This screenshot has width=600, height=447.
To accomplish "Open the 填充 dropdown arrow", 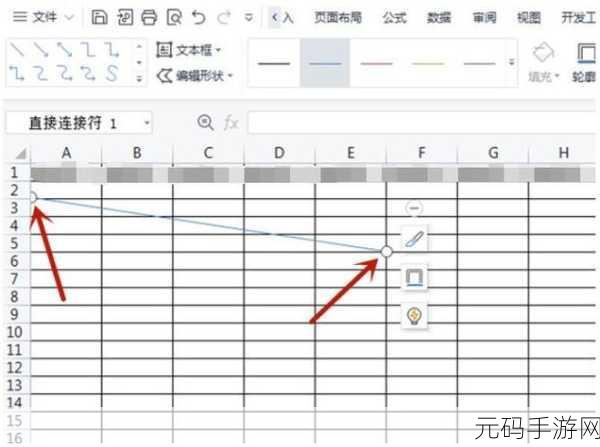I will click(557, 77).
